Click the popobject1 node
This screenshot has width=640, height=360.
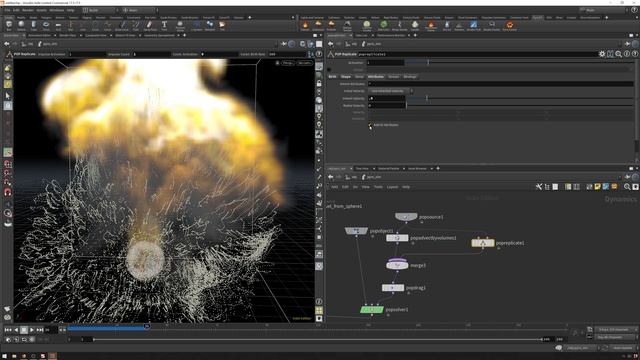(356, 231)
